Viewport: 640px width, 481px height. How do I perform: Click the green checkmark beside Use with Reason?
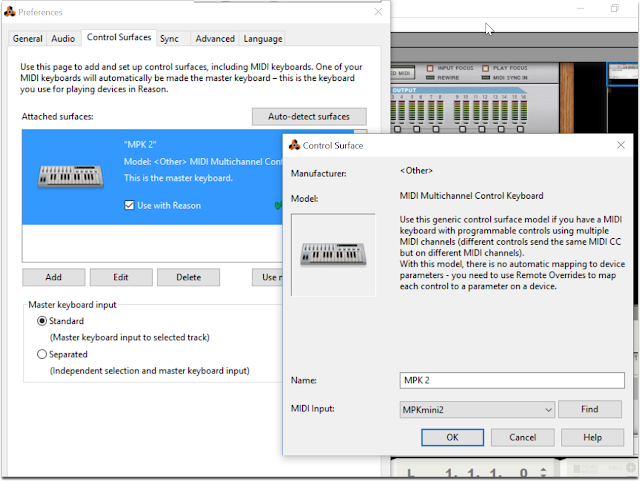278,205
